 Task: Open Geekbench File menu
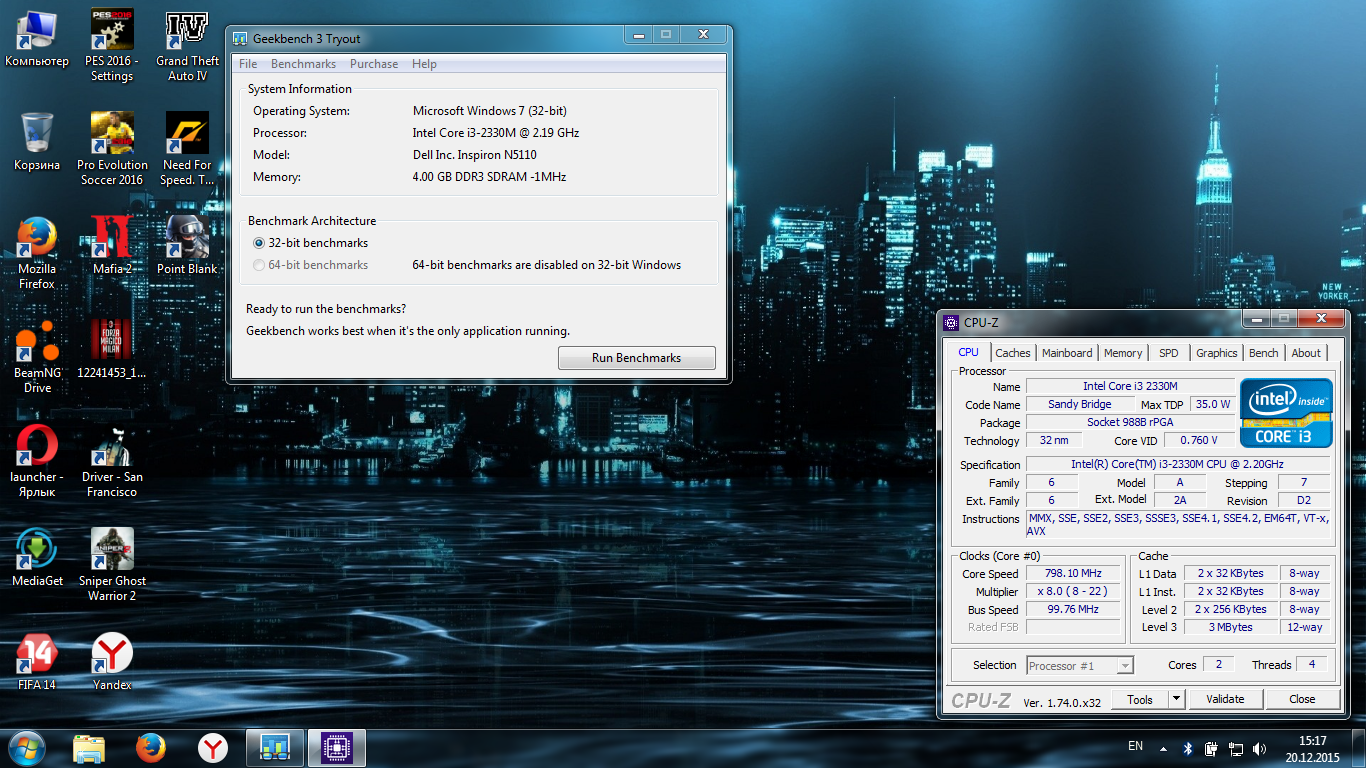point(248,64)
